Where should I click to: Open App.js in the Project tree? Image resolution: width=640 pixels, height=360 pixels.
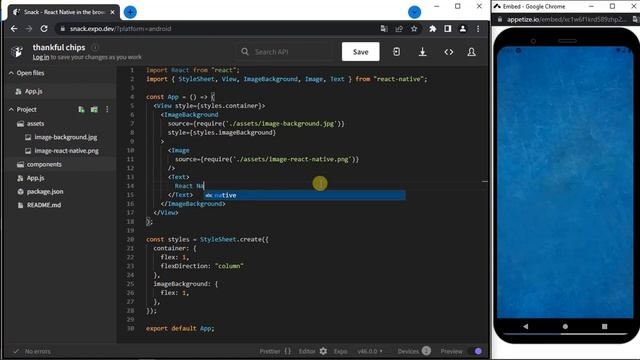(x=31, y=178)
